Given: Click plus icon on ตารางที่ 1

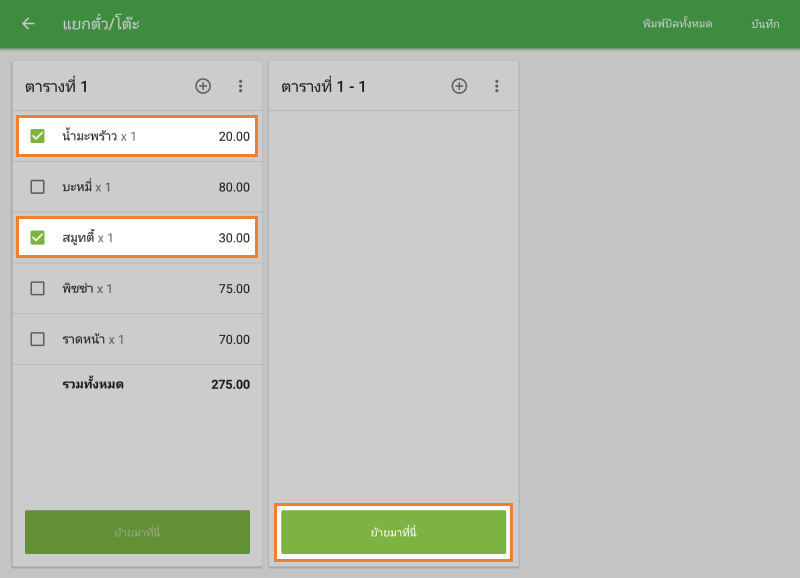Looking at the screenshot, I should pos(203,86).
